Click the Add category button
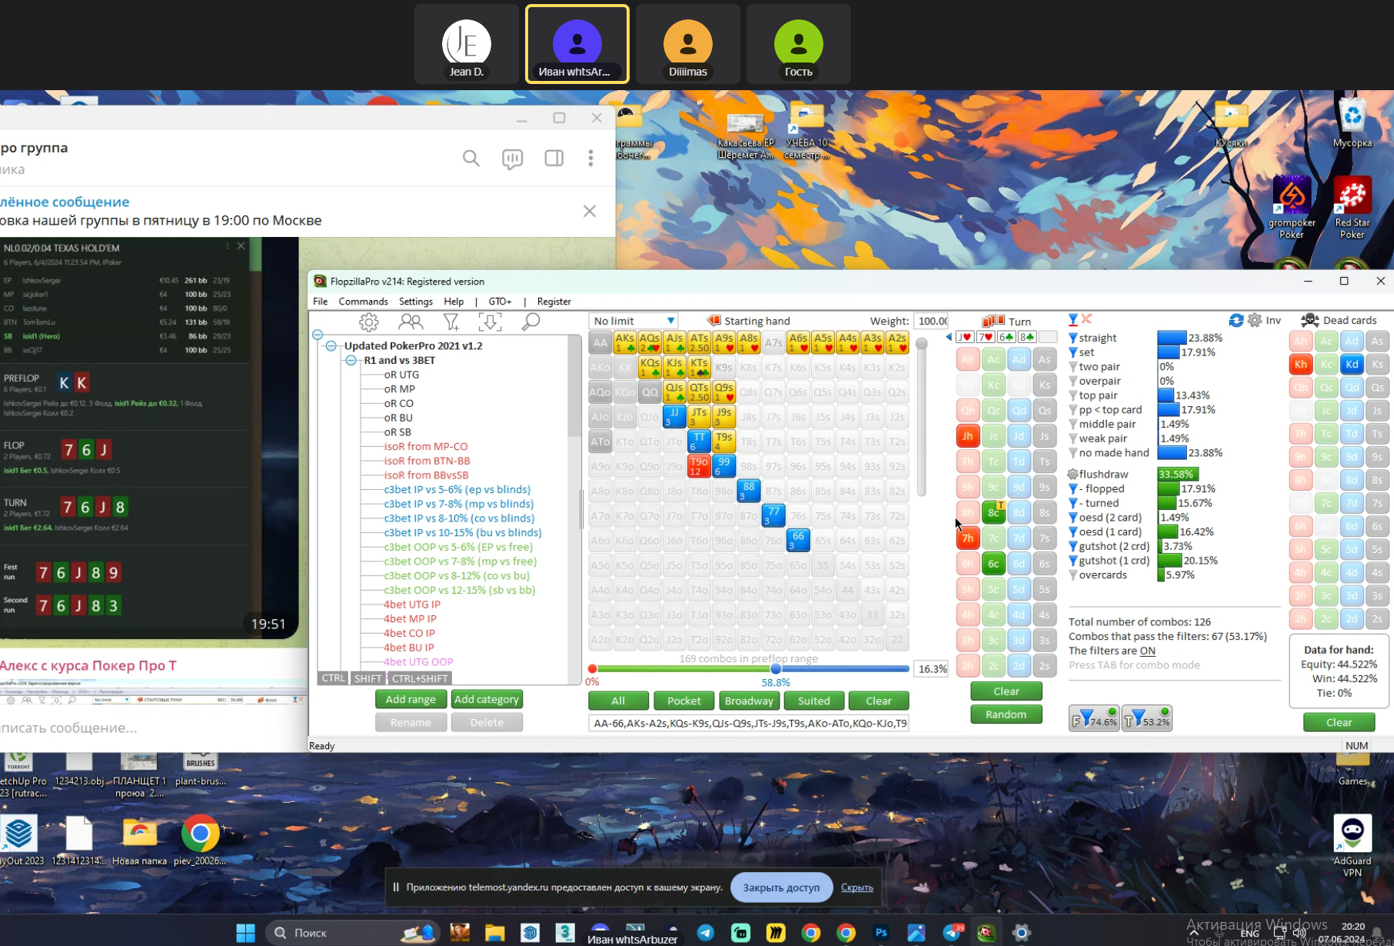The width and height of the screenshot is (1394, 946). (486, 699)
